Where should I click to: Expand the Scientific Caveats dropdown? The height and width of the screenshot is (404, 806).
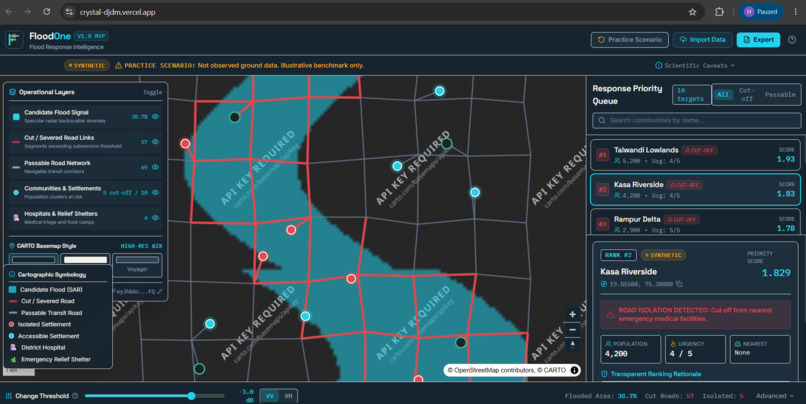click(x=695, y=65)
